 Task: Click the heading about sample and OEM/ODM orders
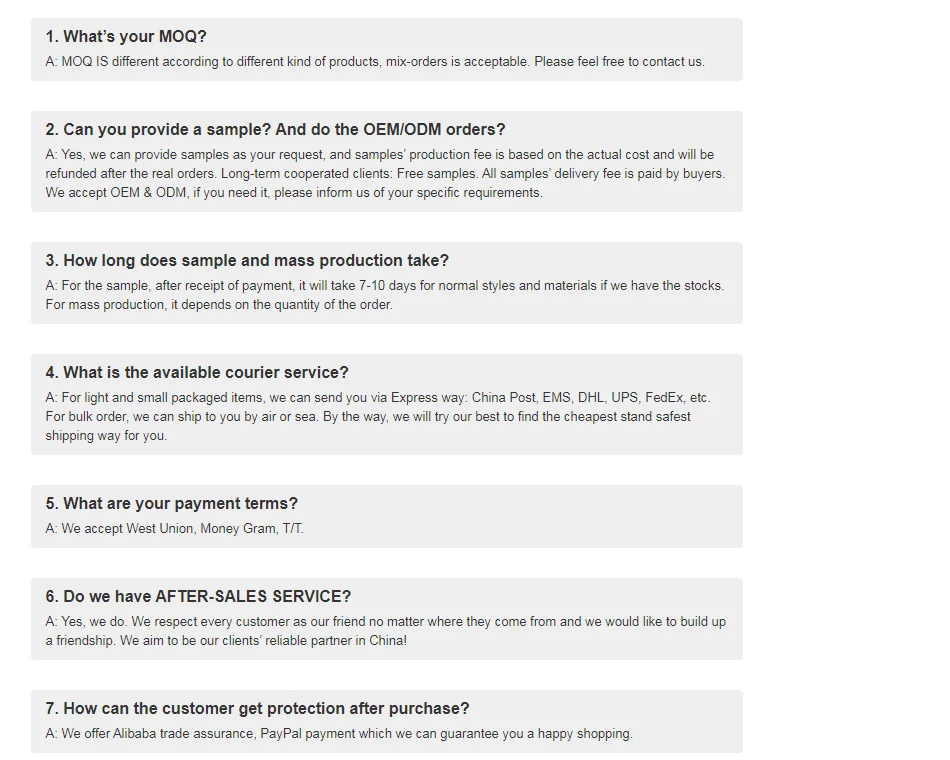[x=275, y=130]
